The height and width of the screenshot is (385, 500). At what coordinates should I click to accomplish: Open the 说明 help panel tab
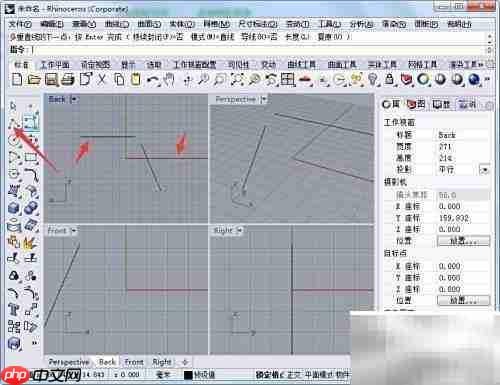467,105
